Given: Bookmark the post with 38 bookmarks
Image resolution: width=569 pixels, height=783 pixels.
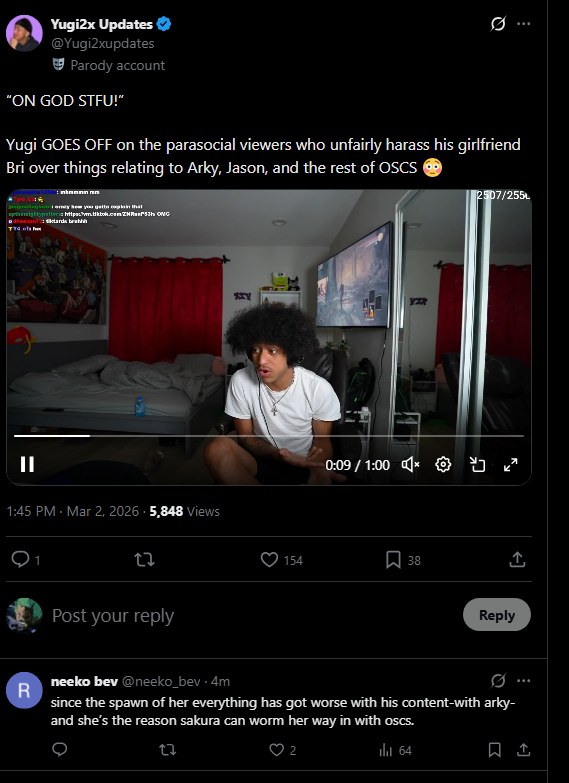Looking at the screenshot, I should point(403,560).
